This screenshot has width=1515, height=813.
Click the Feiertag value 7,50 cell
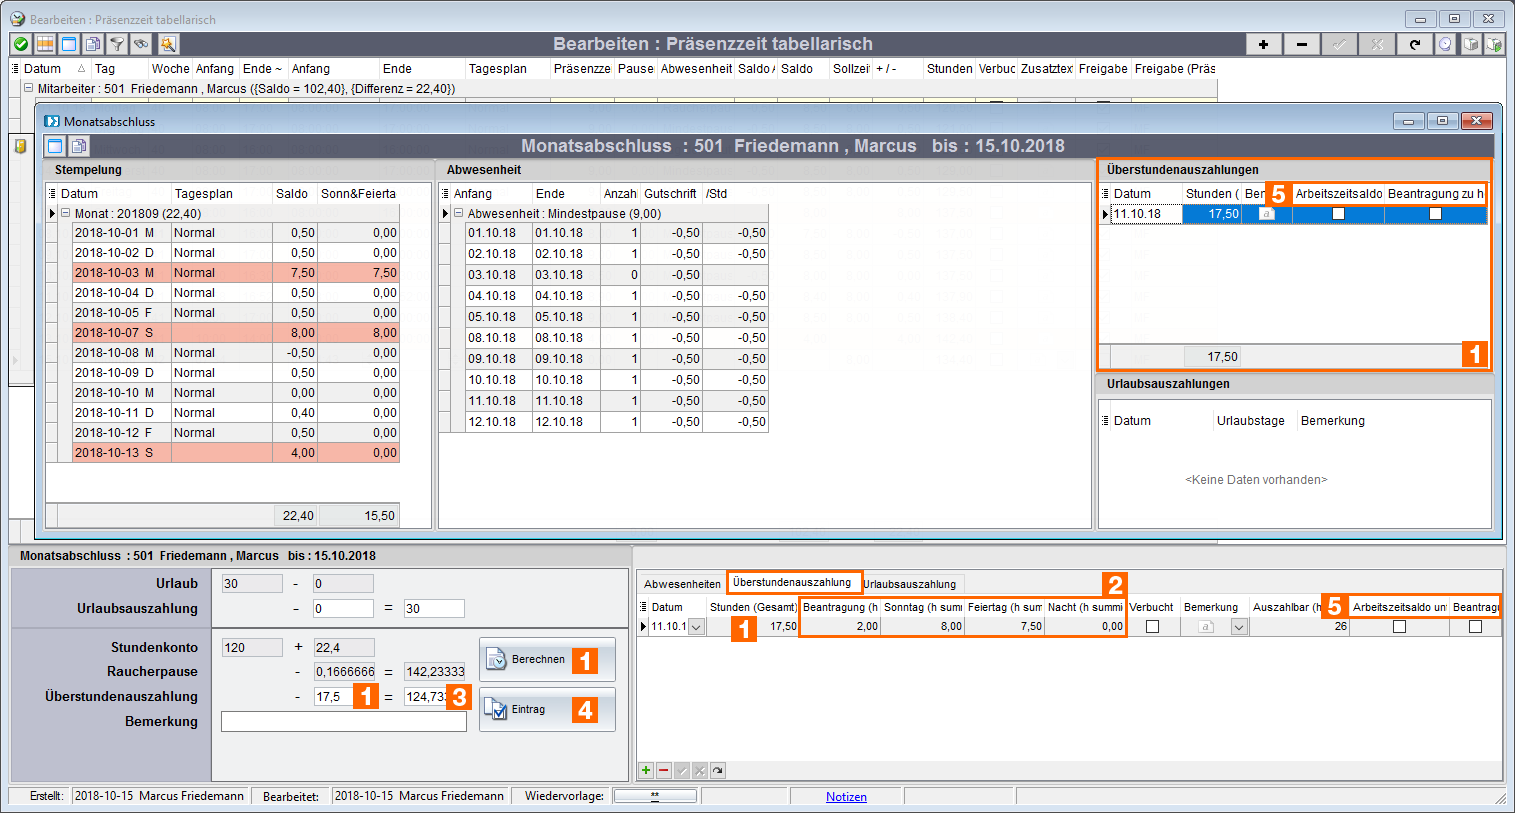click(x=1005, y=627)
